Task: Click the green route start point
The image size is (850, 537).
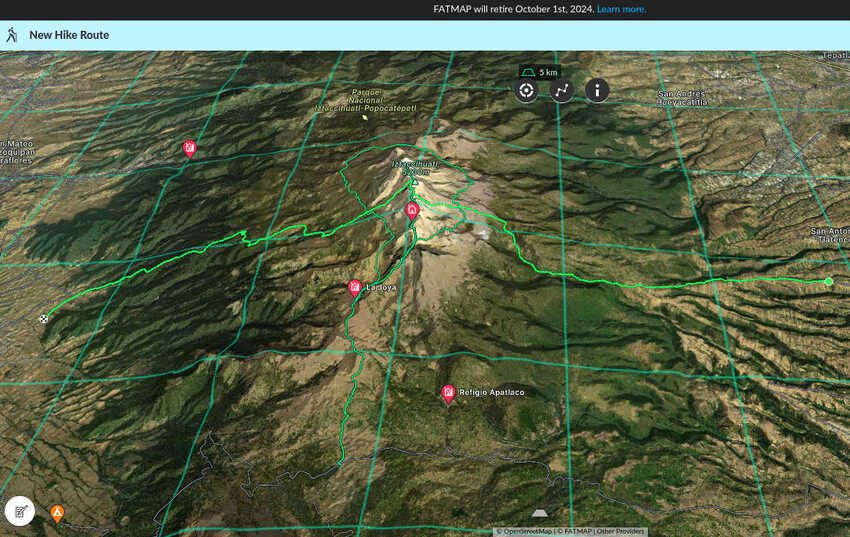Action: [828, 281]
